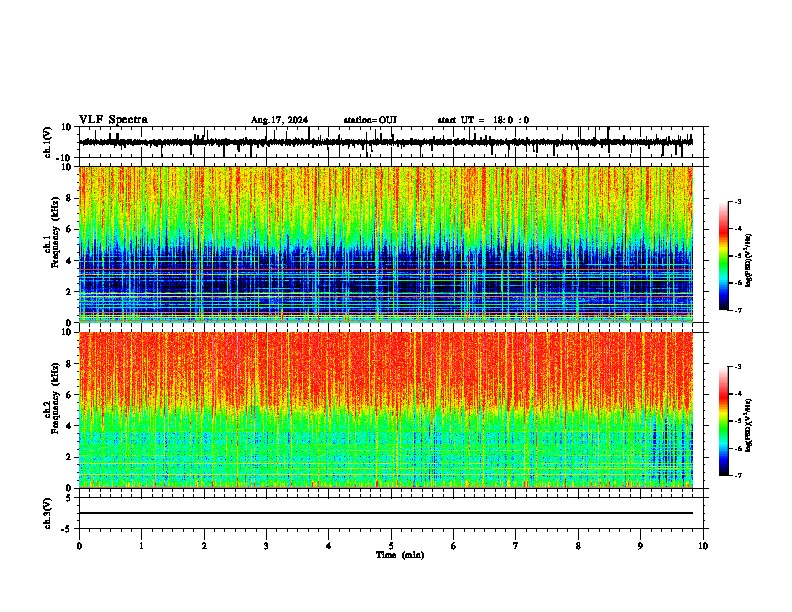This screenshot has height=612, width=792.
Task: Click the "2" tick label on time axis
Action: (204, 546)
